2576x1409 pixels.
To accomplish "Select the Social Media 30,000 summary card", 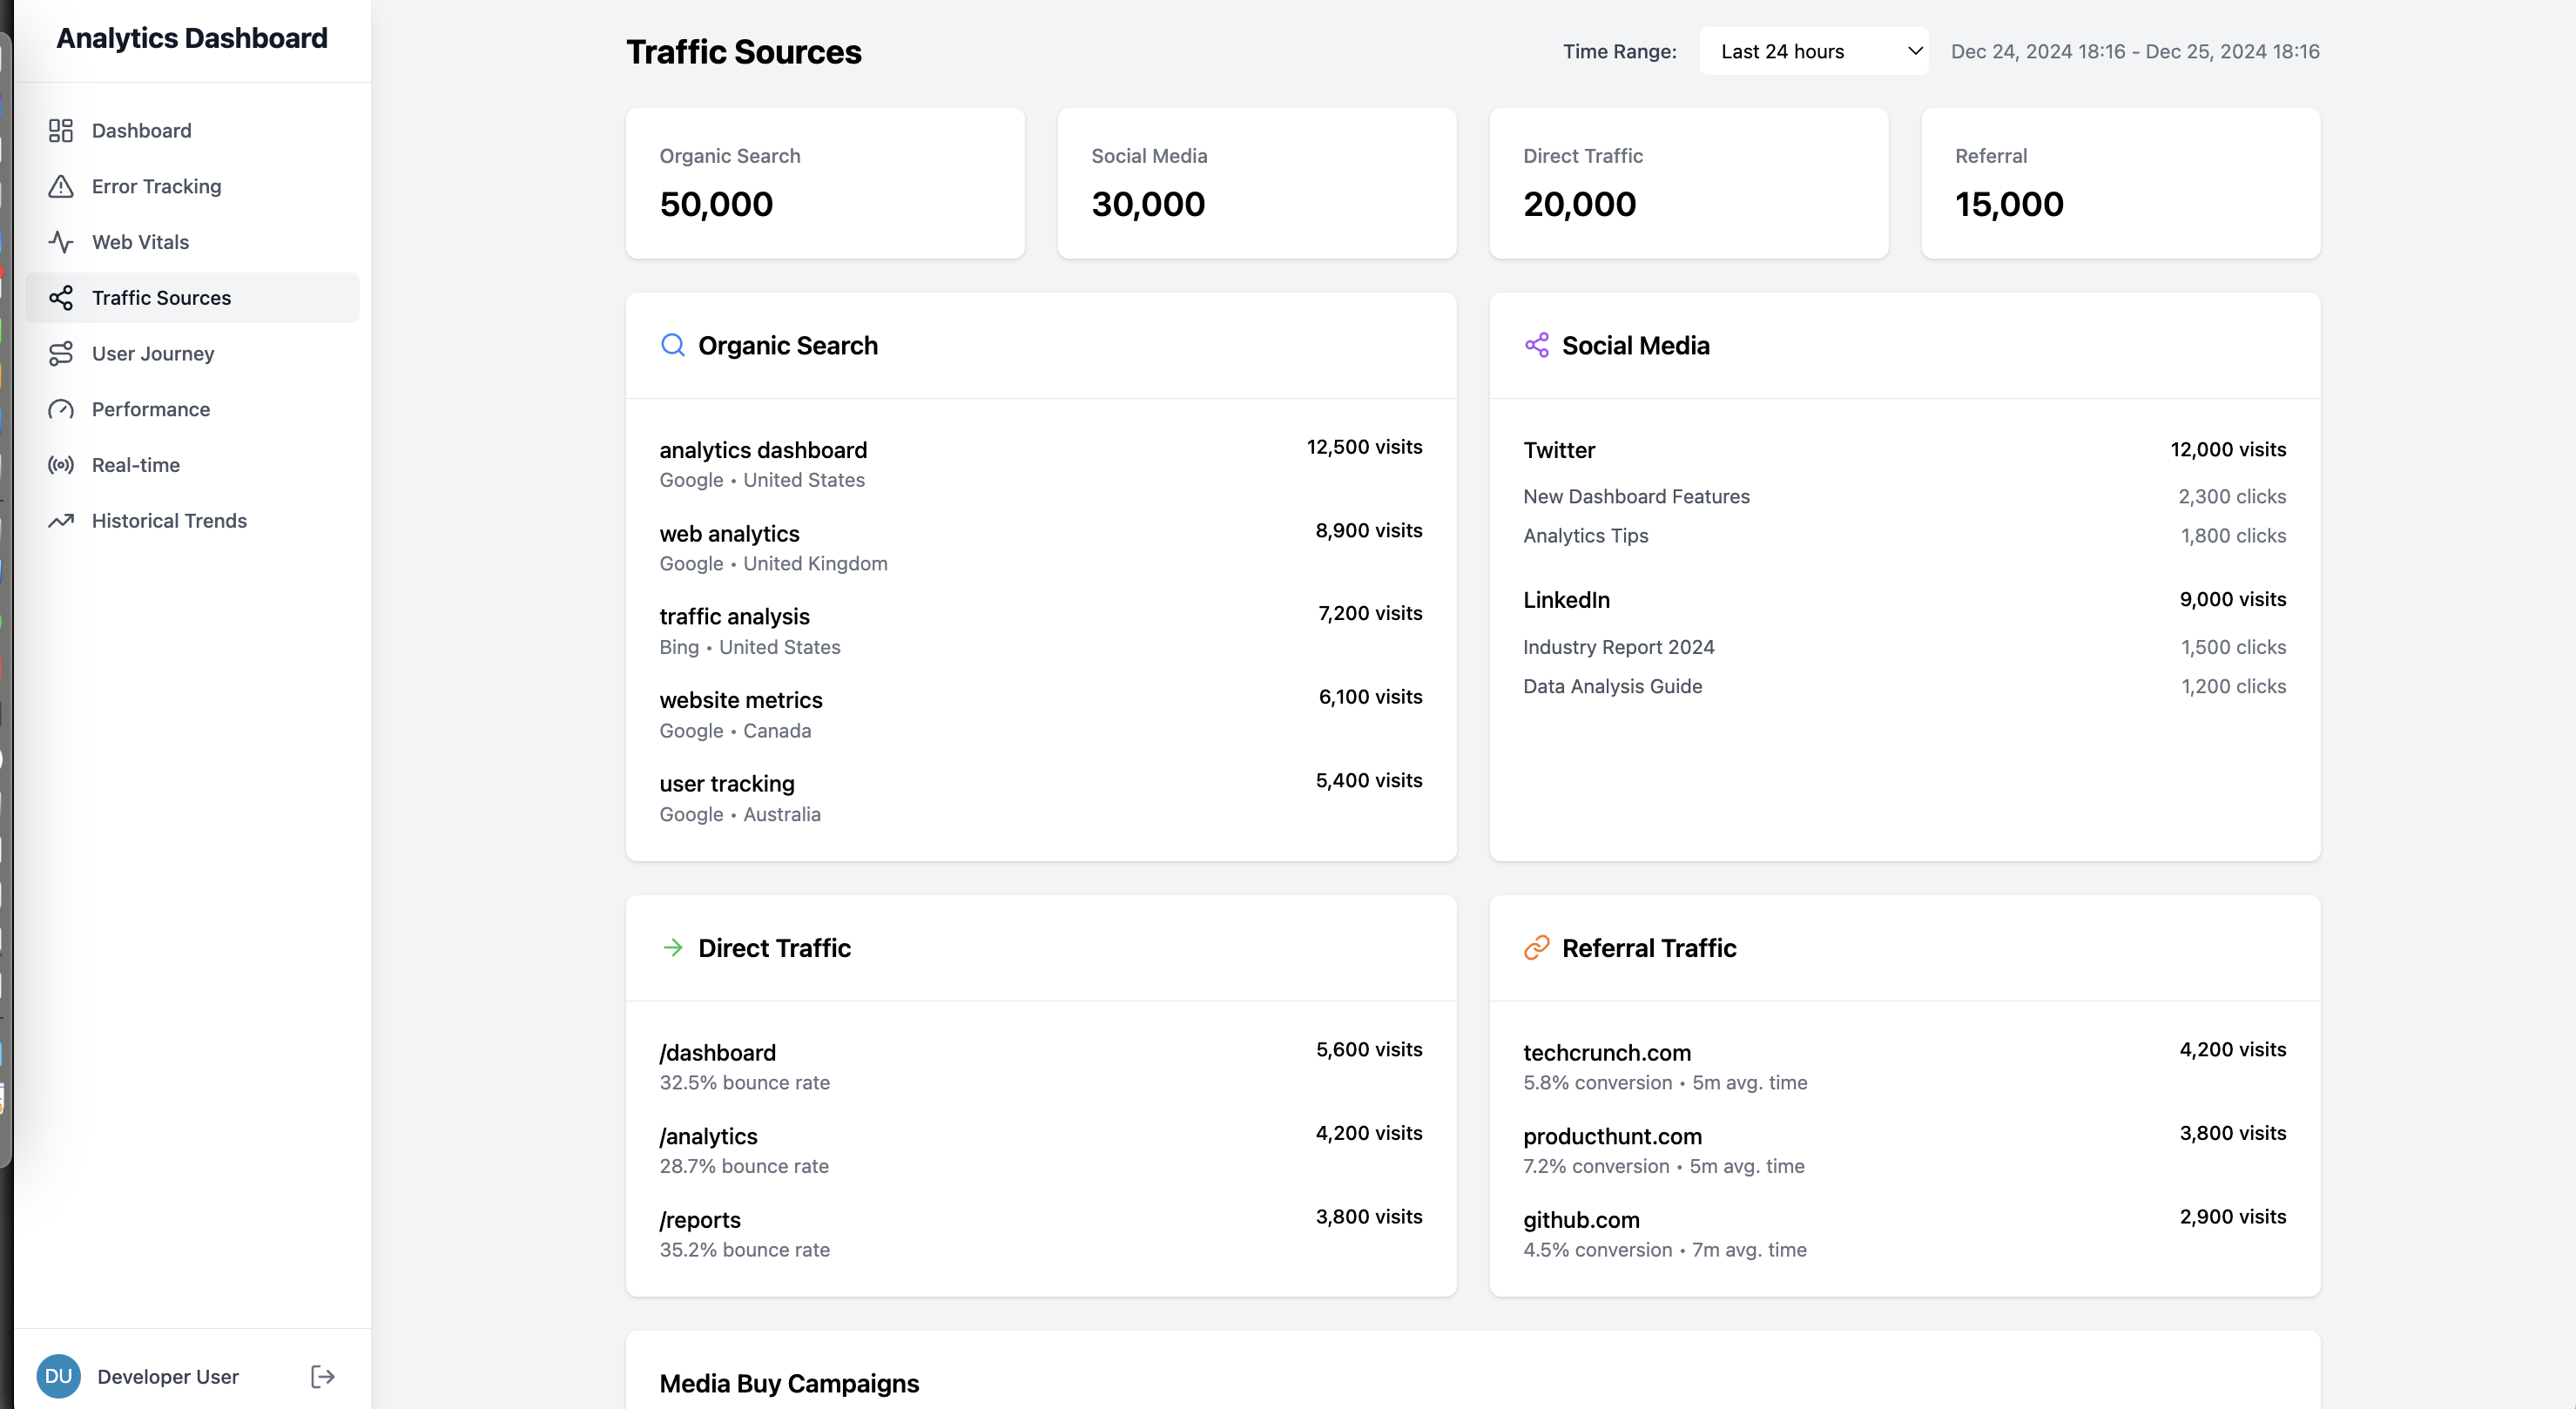I will pos(1257,183).
